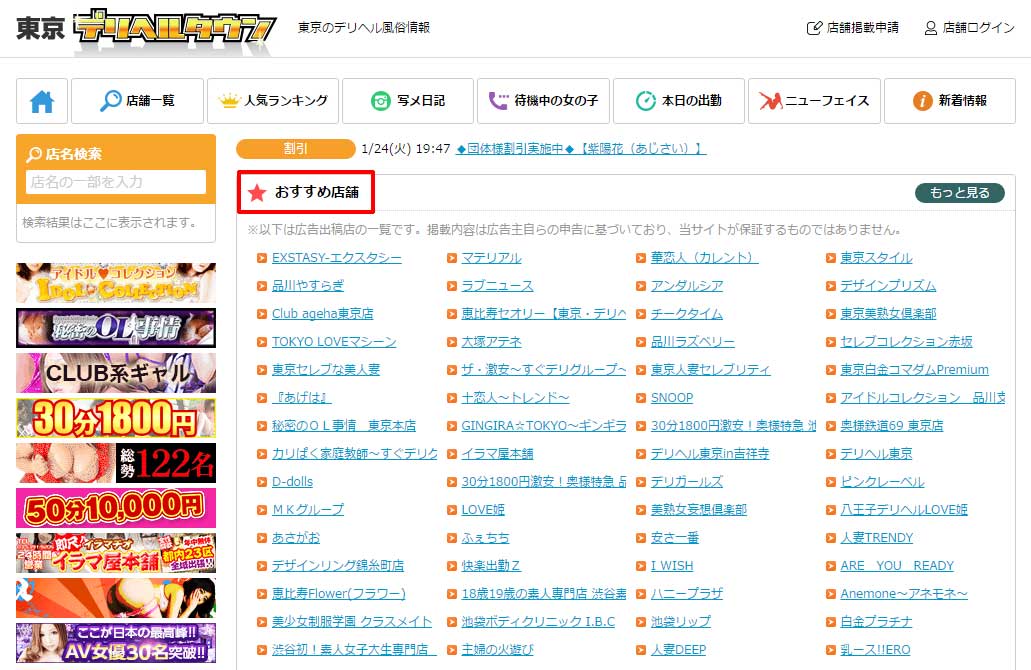Open ハニープラザ shop link
1031x670 pixels.
click(x=687, y=594)
